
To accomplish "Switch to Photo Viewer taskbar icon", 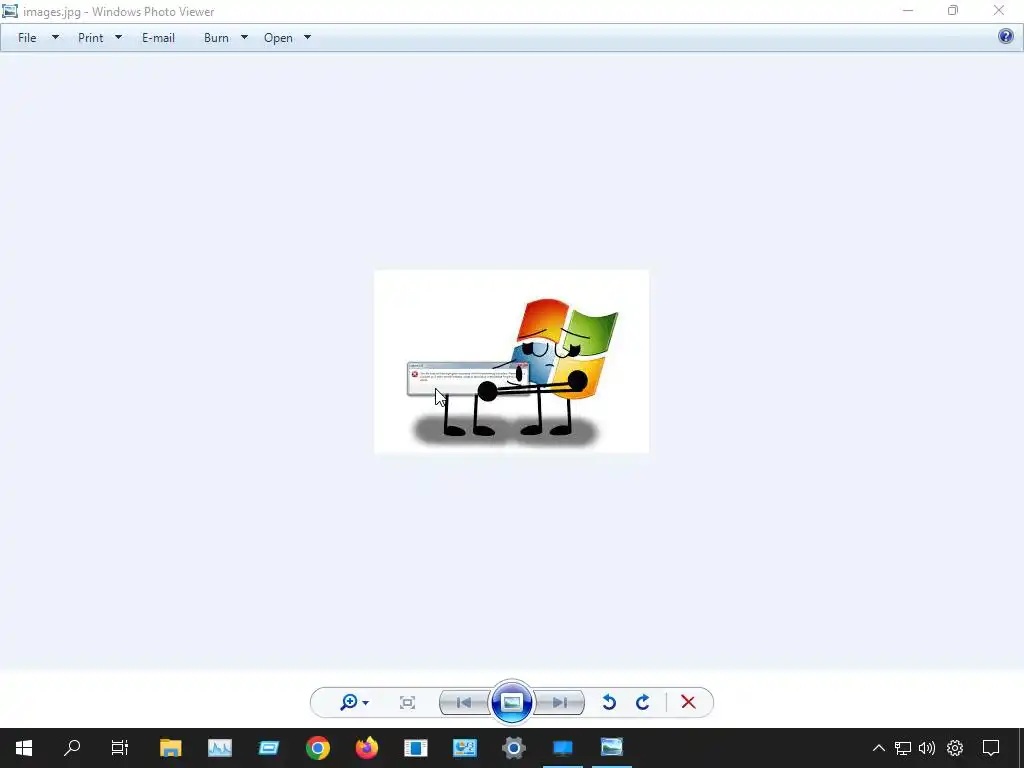I will pyautogui.click(x=612, y=748).
